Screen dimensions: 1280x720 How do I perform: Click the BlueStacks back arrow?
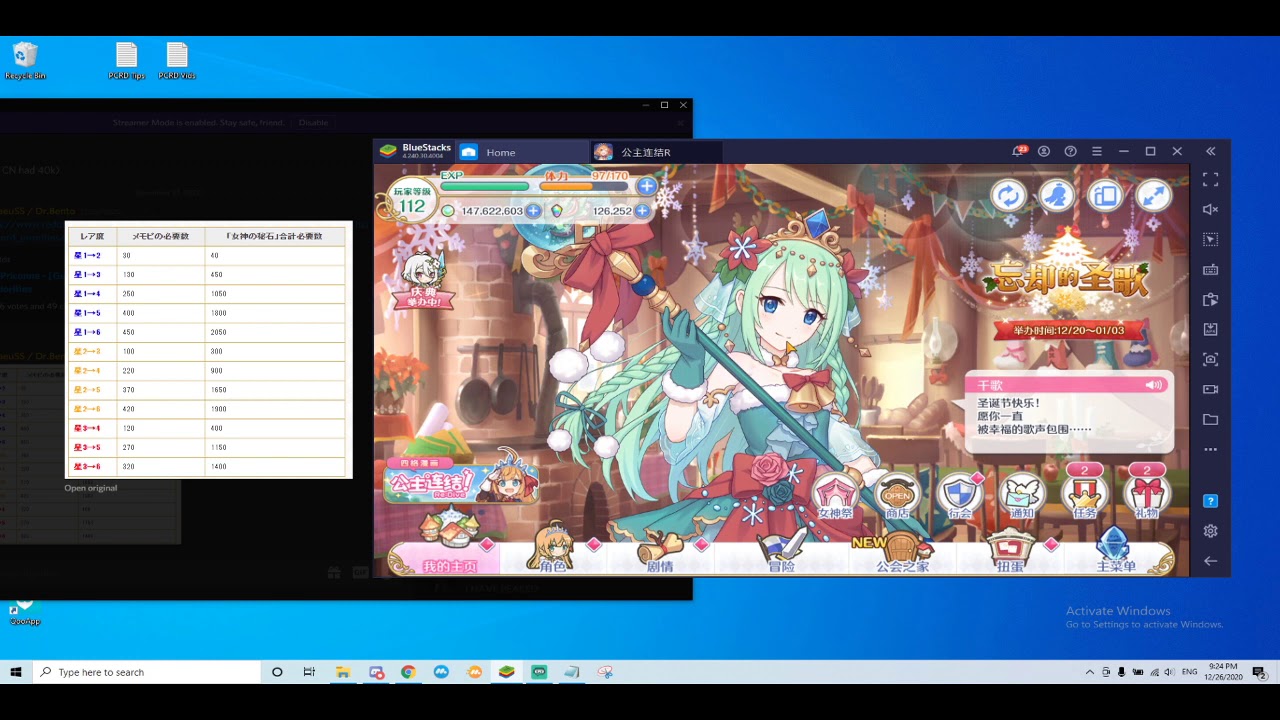click(x=1210, y=561)
